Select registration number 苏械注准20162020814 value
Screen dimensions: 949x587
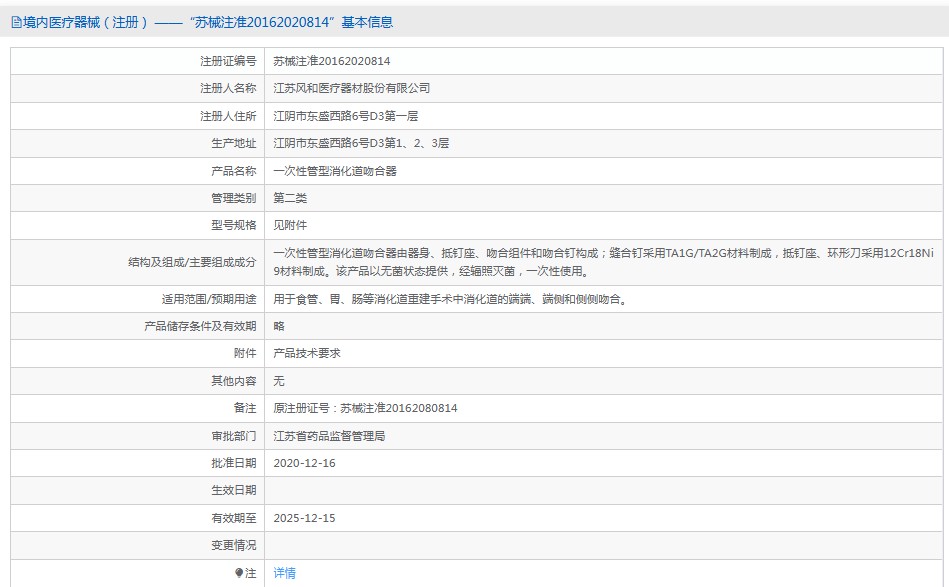[332, 61]
